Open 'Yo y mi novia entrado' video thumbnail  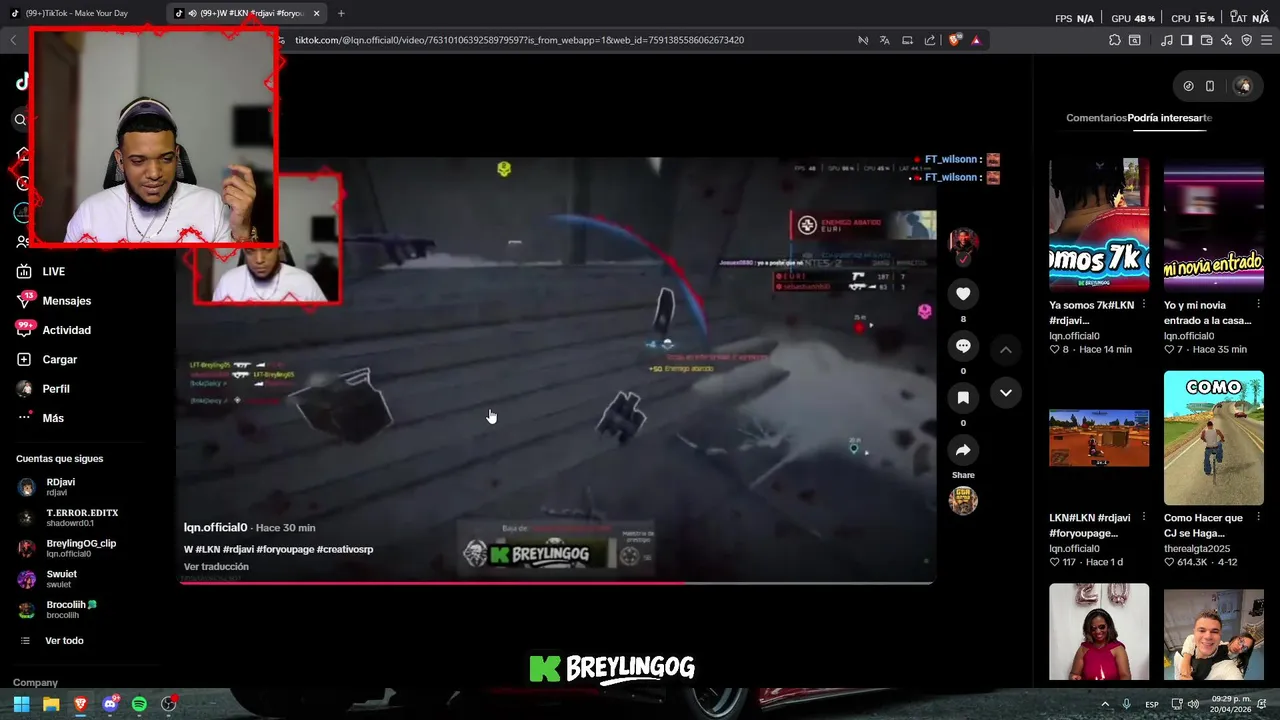[x=1214, y=224]
